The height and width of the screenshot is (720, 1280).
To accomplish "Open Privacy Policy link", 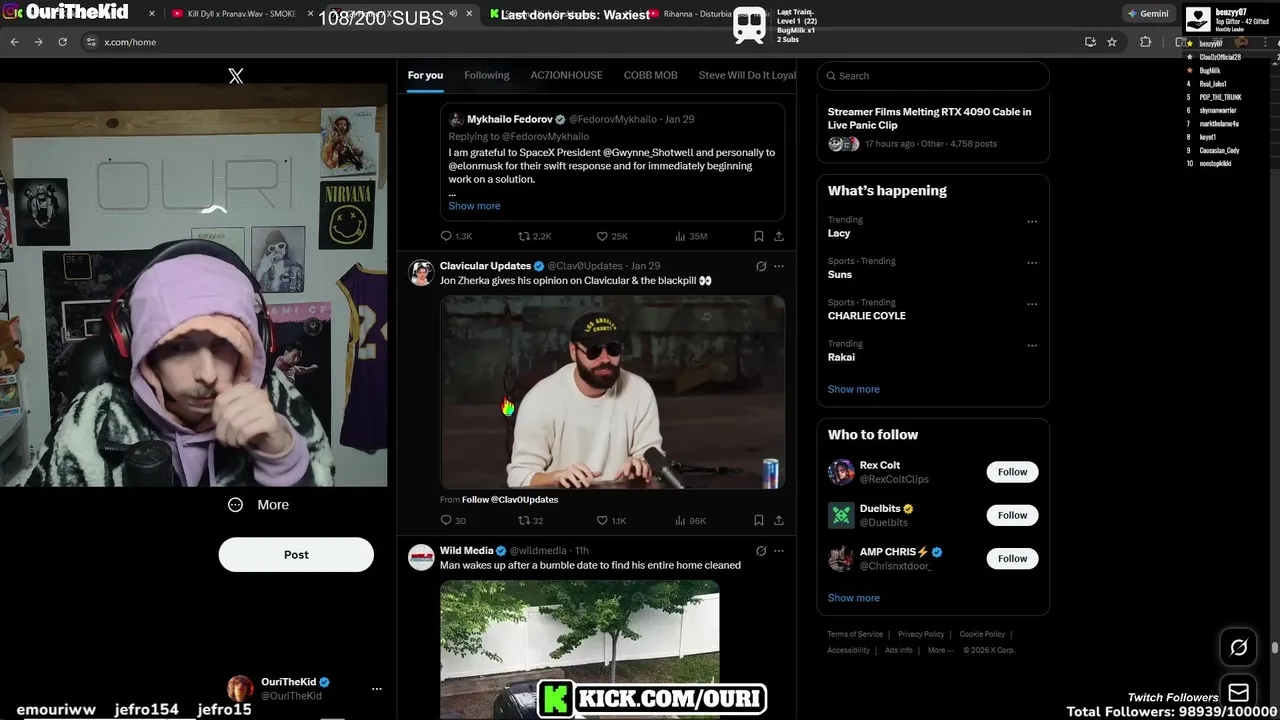I will click(x=921, y=634).
